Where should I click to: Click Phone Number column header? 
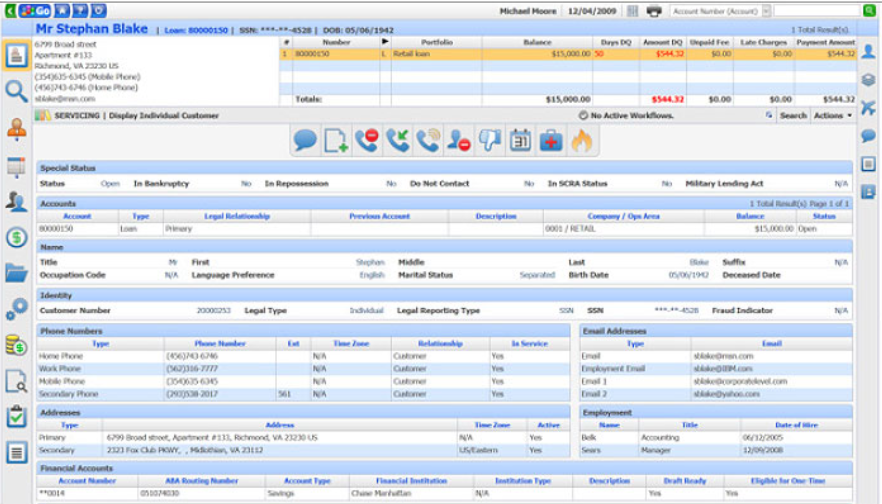coord(220,344)
